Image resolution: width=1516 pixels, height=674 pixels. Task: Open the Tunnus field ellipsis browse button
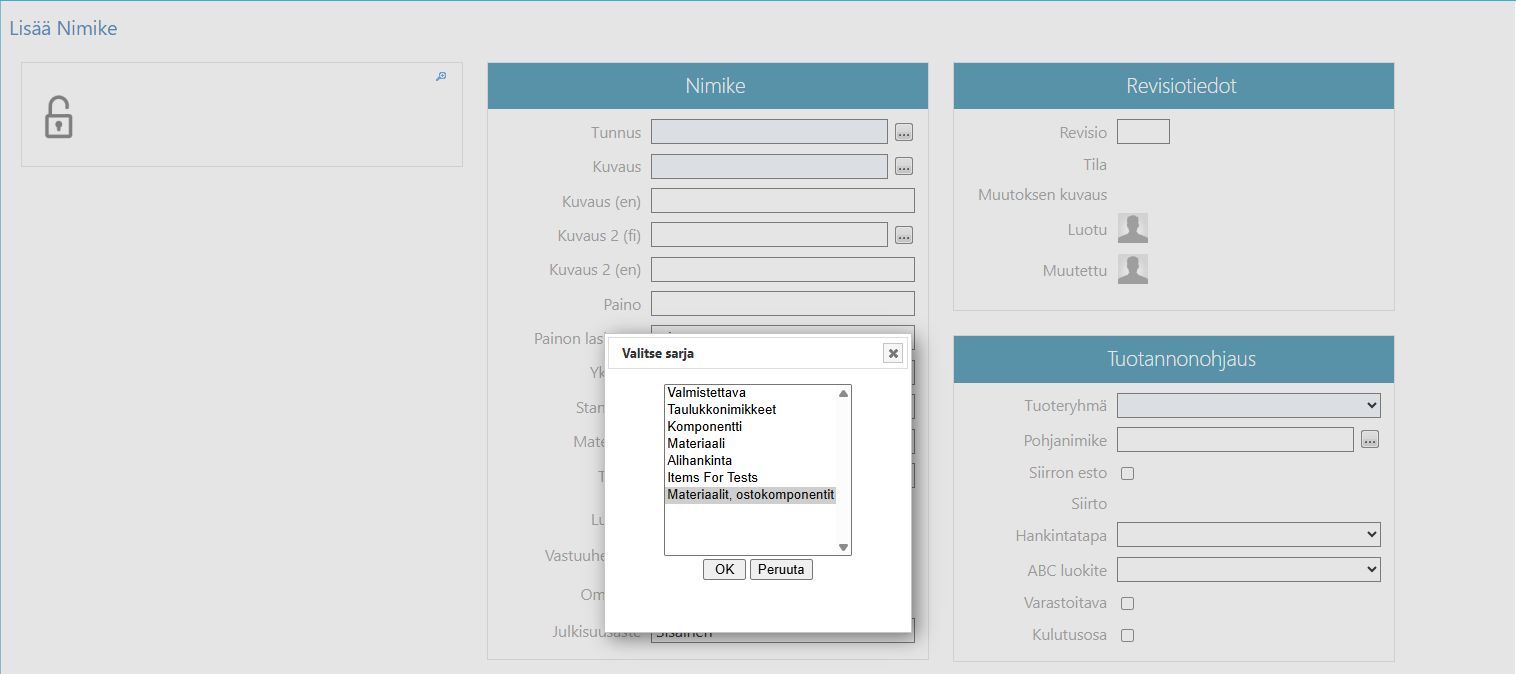(904, 132)
